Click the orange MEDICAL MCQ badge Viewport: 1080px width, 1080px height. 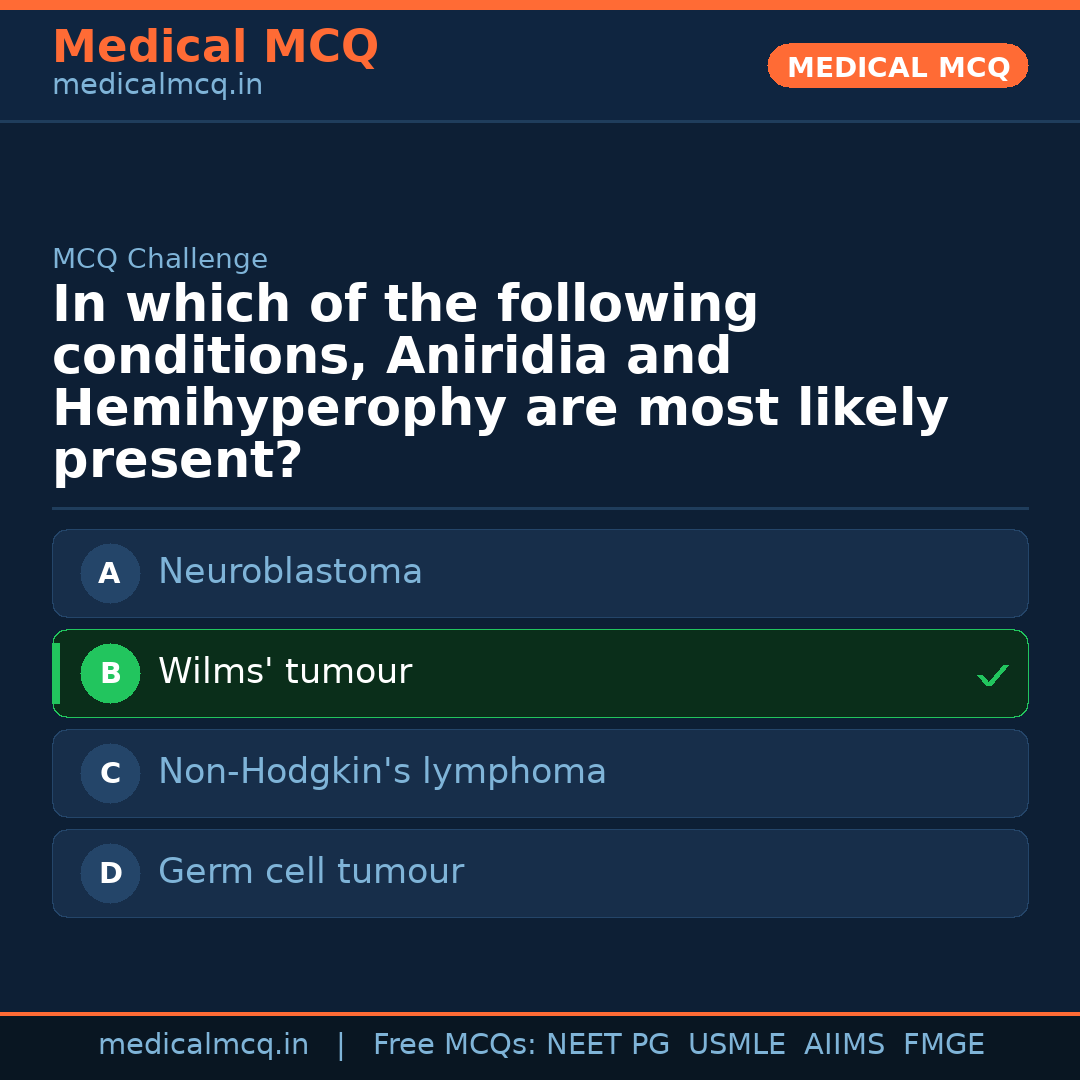tap(897, 67)
